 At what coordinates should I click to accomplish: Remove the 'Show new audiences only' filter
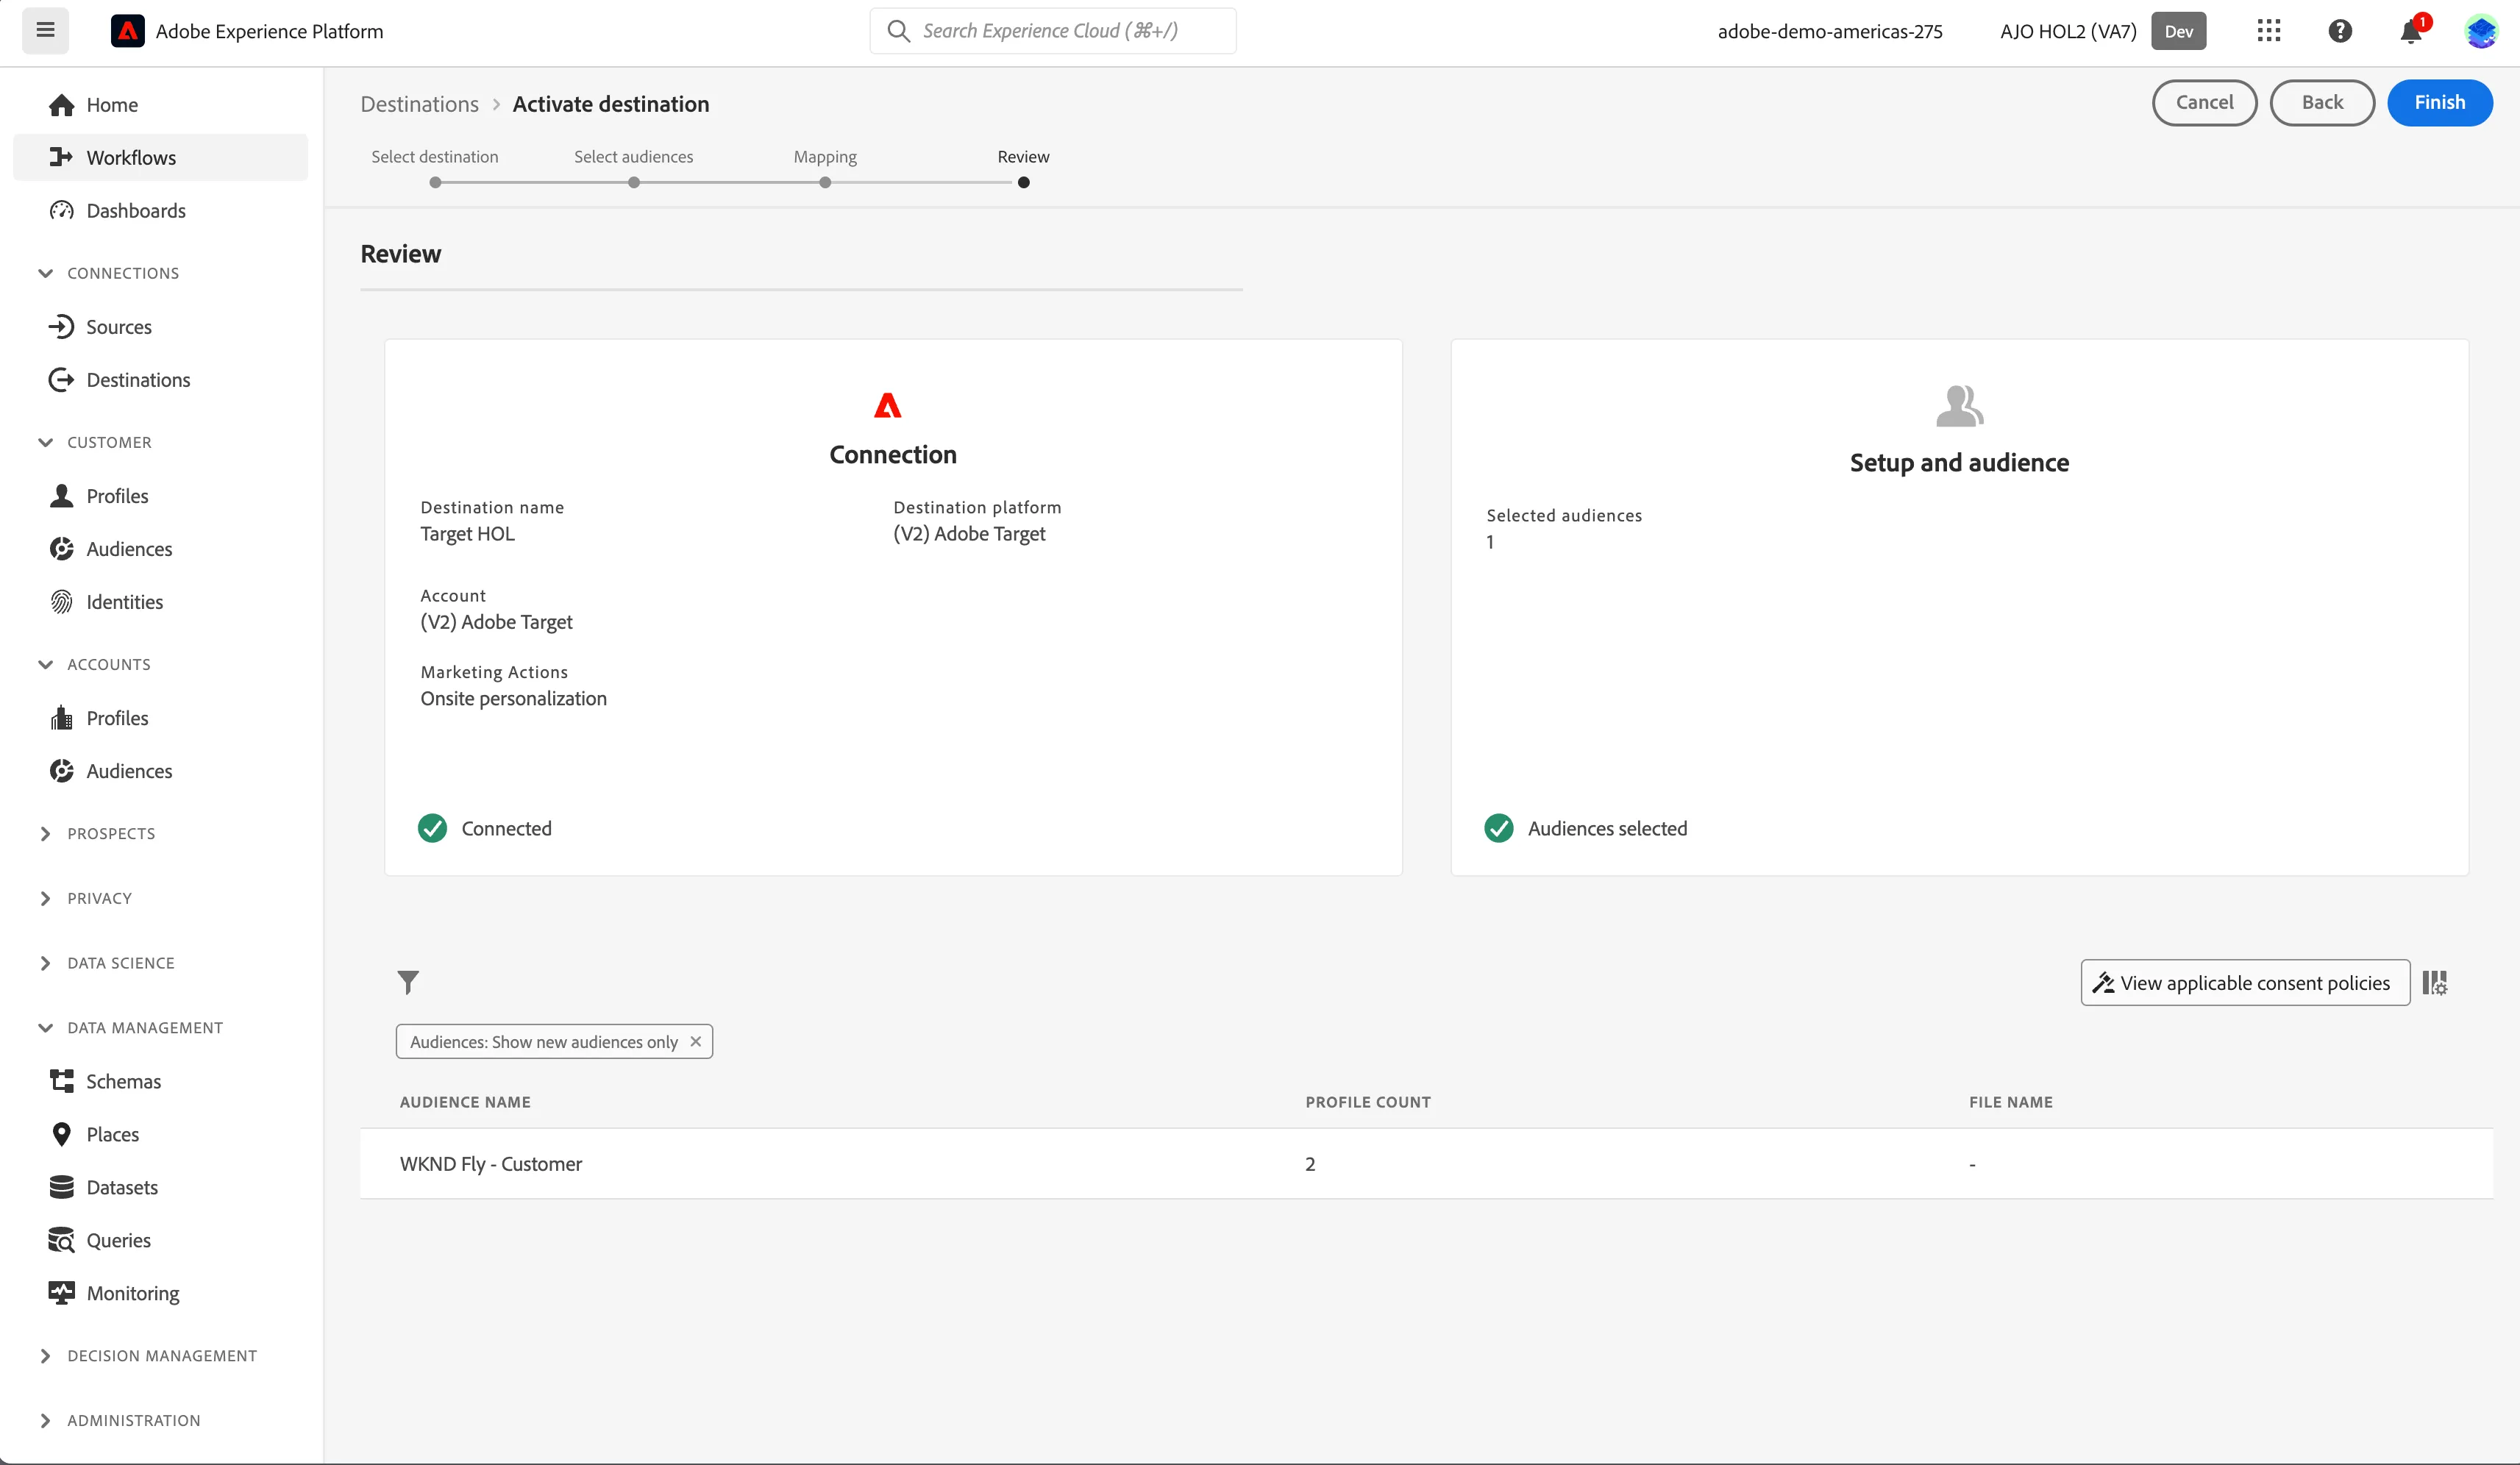pos(696,1041)
